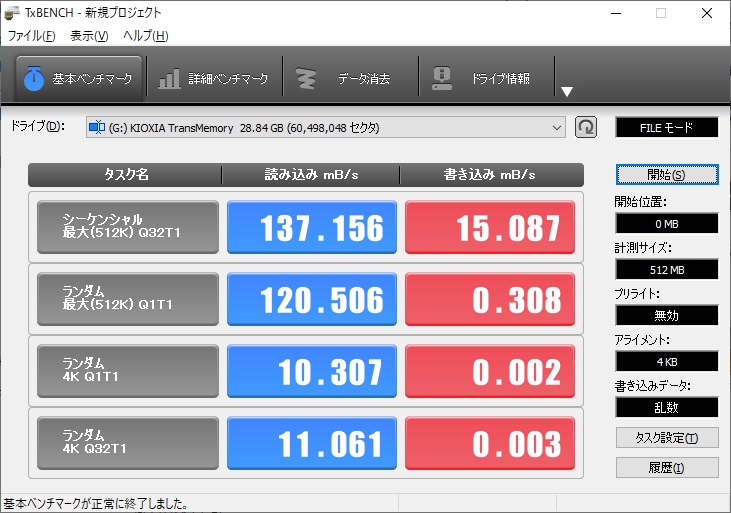
Task: Click 4K Q1T1 write result 0.002
Action: click(490, 371)
